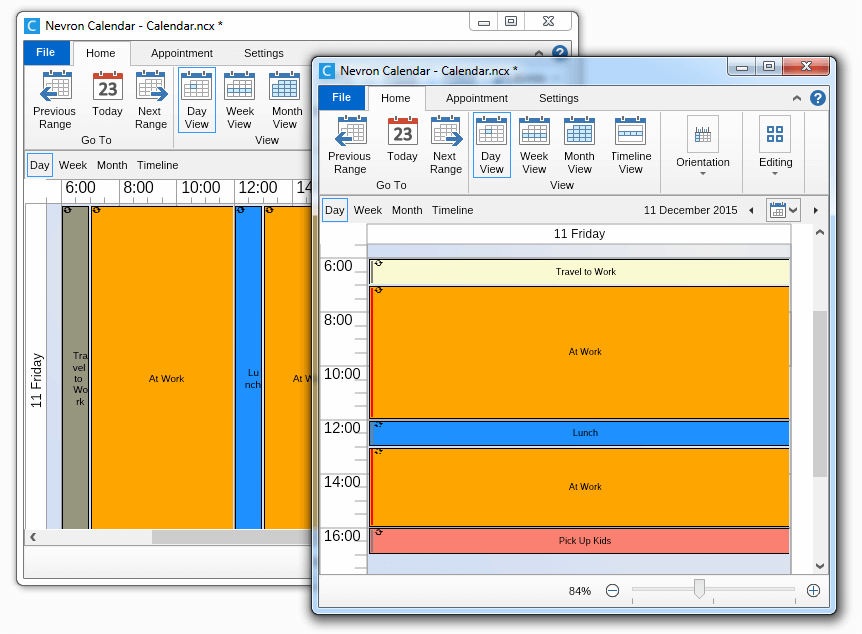Image resolution: width=862 pixels, height=634 pixels.
Task: Select Timeline View icon in the ribbon
Action: (630, 132)
